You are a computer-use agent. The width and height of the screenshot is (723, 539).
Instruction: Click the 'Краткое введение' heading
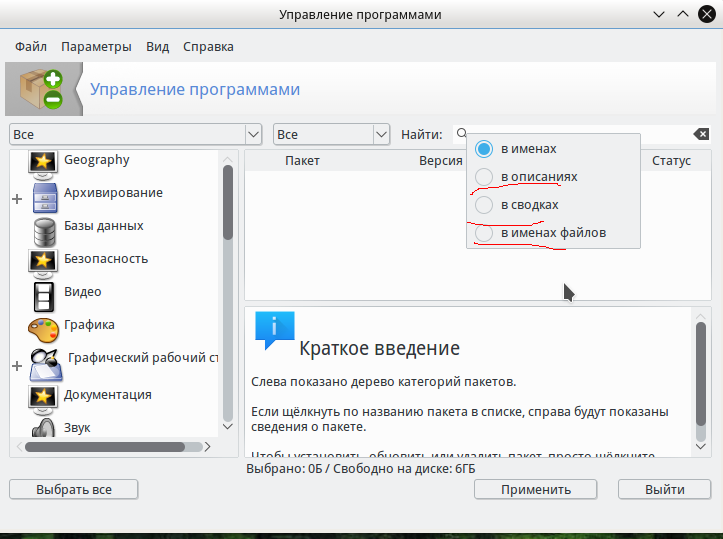tap(379, 348)
